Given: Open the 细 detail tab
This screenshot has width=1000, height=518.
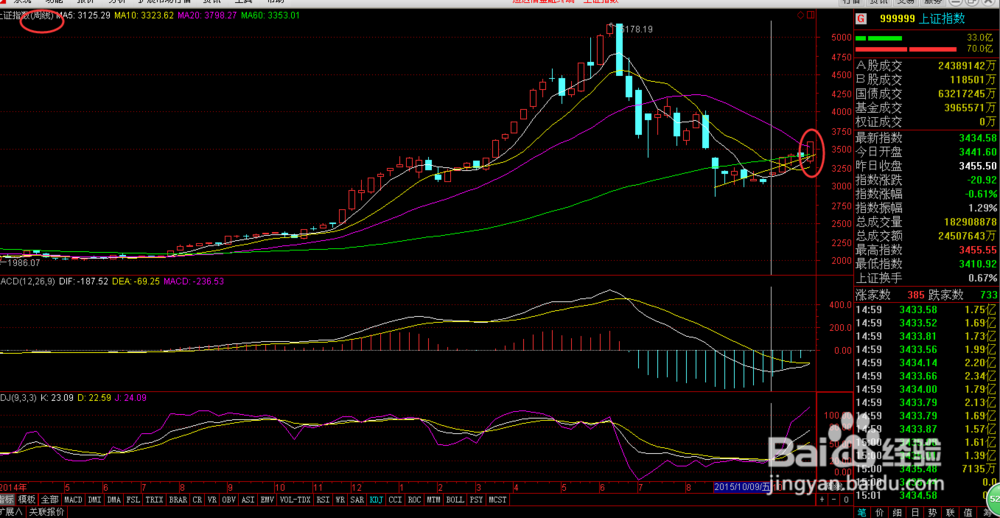Looking at the screenshot, I should [x=898, y=512].
